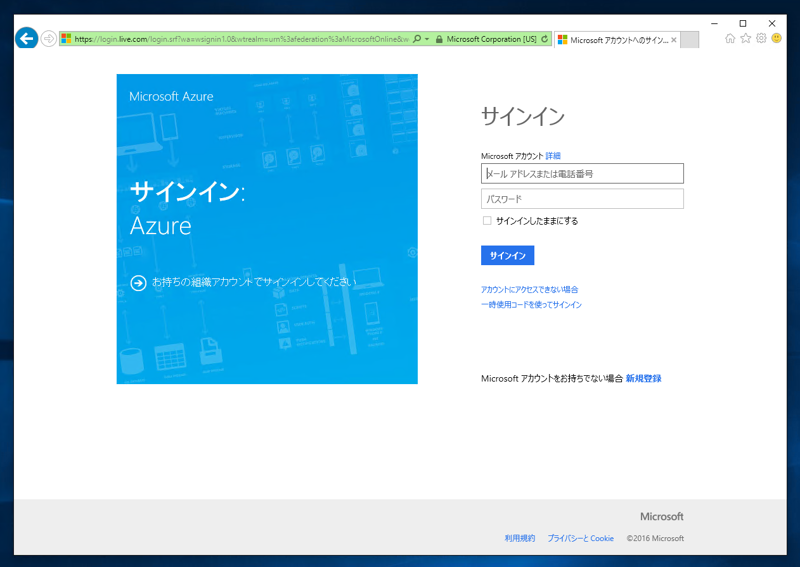Open the Home icon in toolbar

point(730,38)
